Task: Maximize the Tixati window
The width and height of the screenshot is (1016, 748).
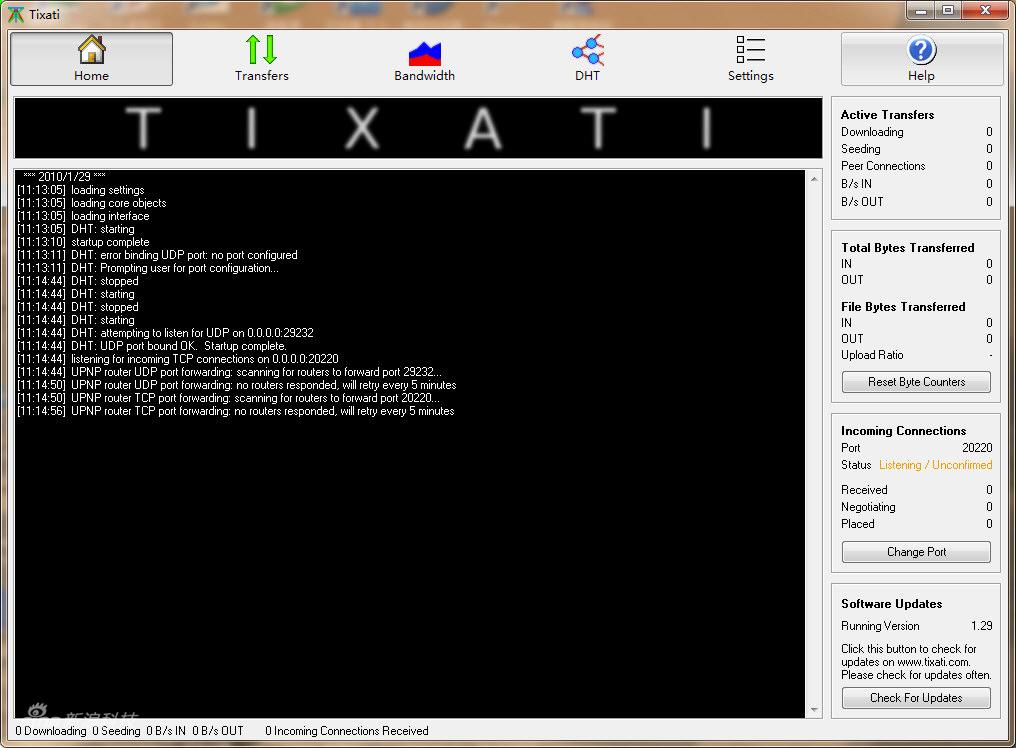Action: tap(948, 10)
